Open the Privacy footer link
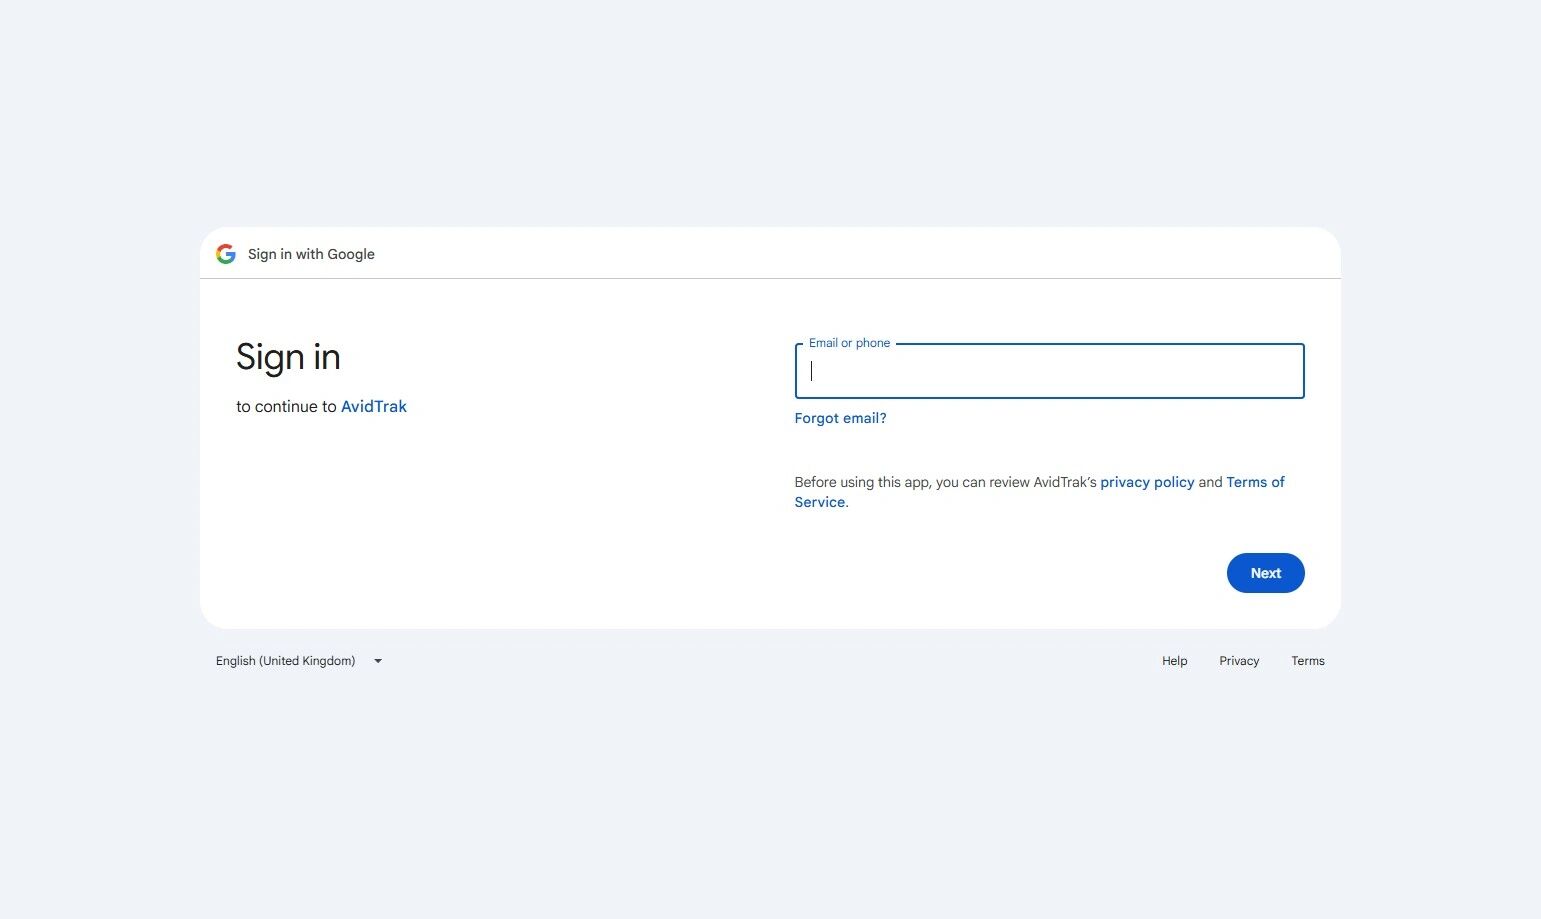Viewport: 1541px width, 919px height. click(1239, 661)
